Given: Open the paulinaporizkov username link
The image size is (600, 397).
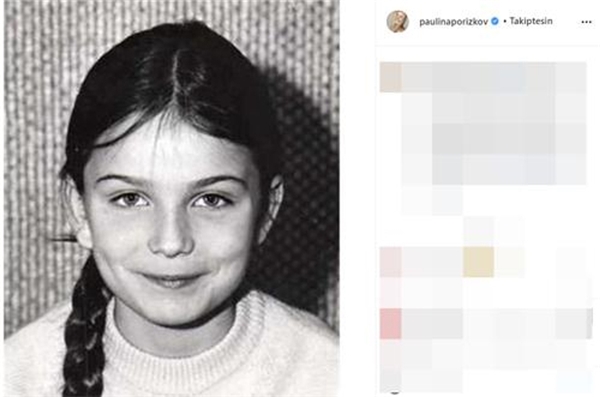Looking at the screenshot, I should (x=453, y=22).
